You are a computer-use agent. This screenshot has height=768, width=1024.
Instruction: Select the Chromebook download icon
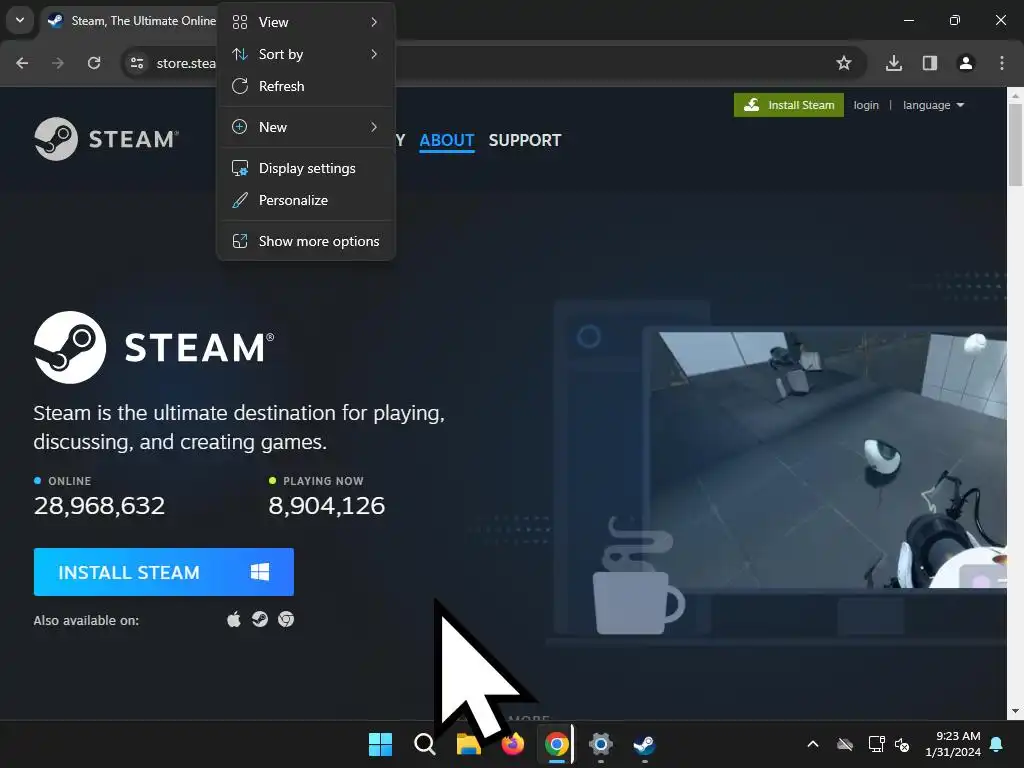click(x=286, y=619)
